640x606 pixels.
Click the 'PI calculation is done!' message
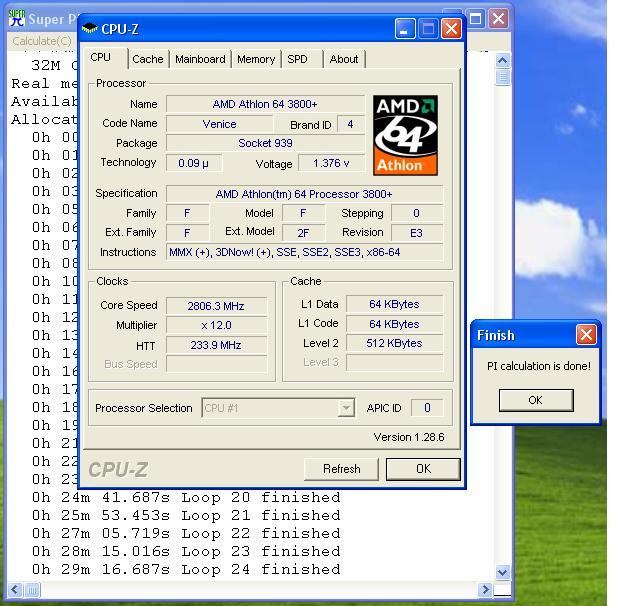coord(539,366)
